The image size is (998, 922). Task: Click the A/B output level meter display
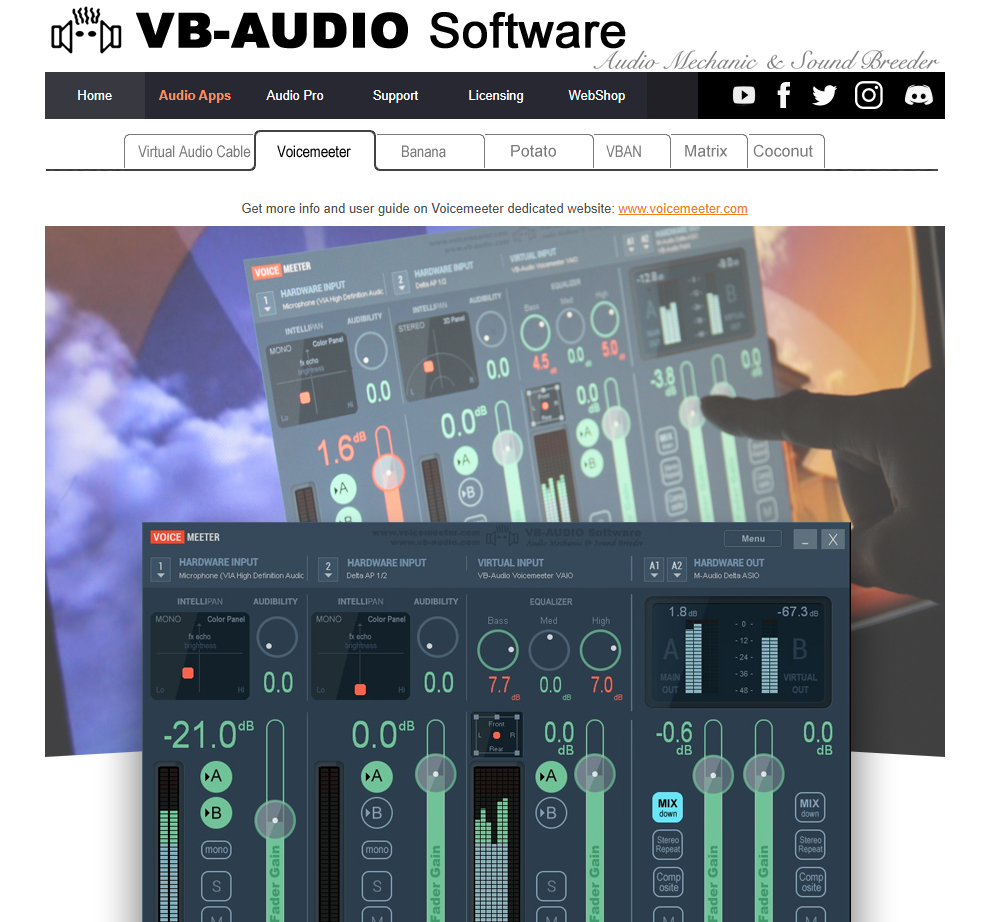pos(738,652)
